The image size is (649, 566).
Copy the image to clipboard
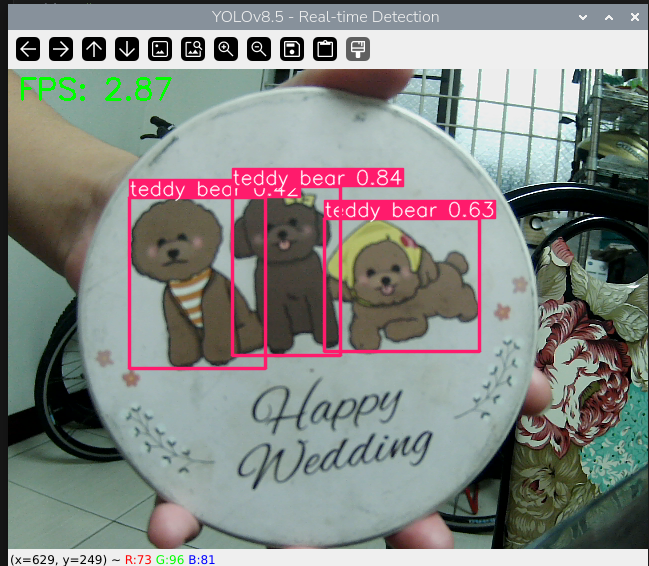click(x=325, y=49)
